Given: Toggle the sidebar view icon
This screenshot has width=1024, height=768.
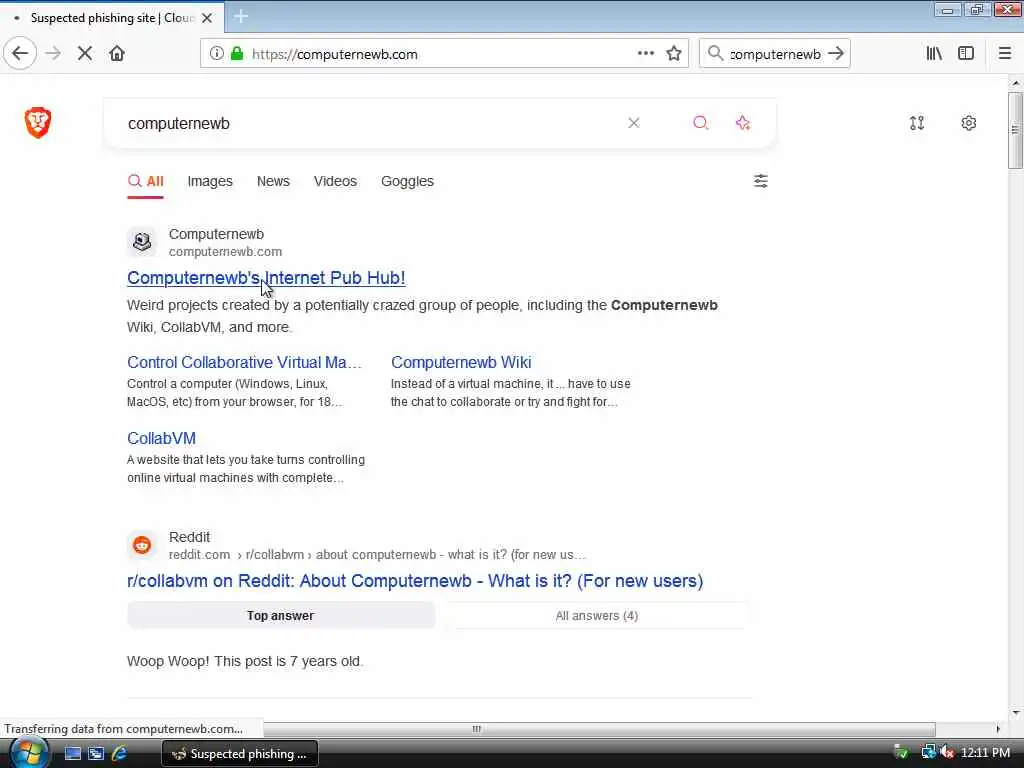Looking at the screenshot, I should (966, 54).
